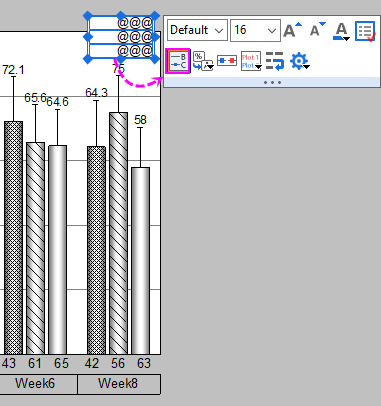Image resolution: width=381 pixels, height=406 pixels.
Task: Select the plain gradient bar above 63
Action: [140, 261]
